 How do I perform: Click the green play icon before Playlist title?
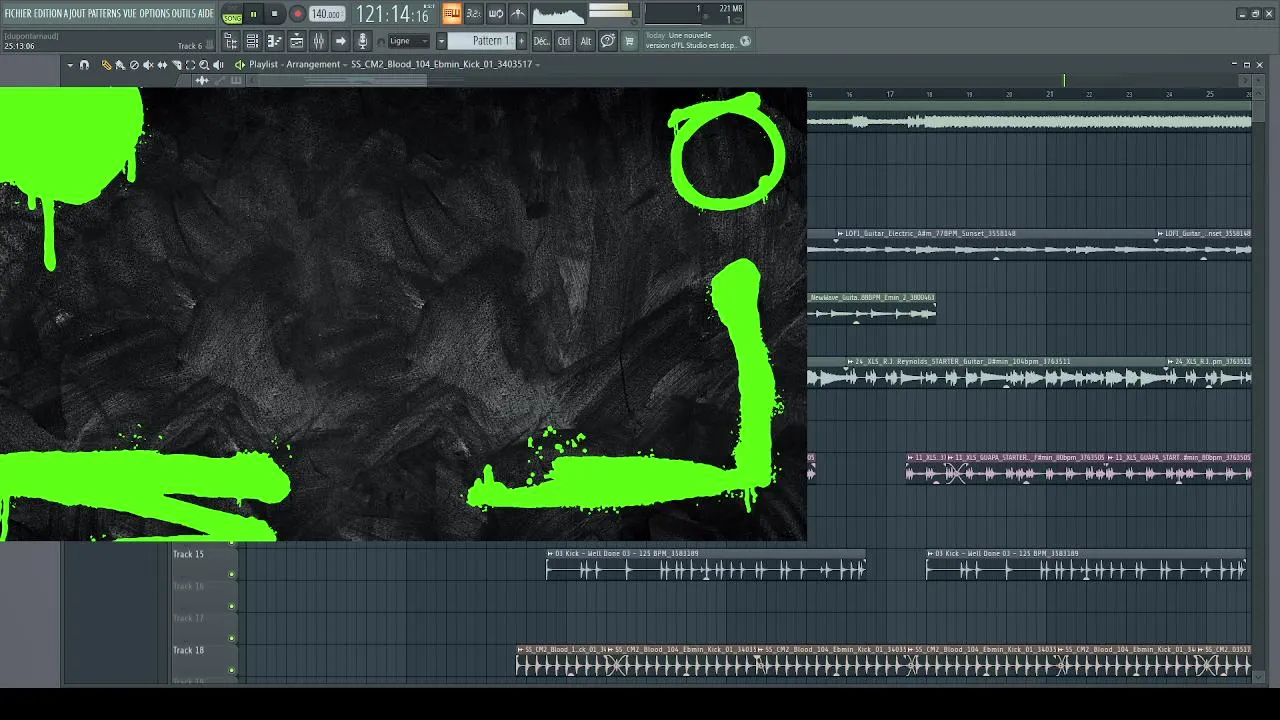[x=239, y=65]
